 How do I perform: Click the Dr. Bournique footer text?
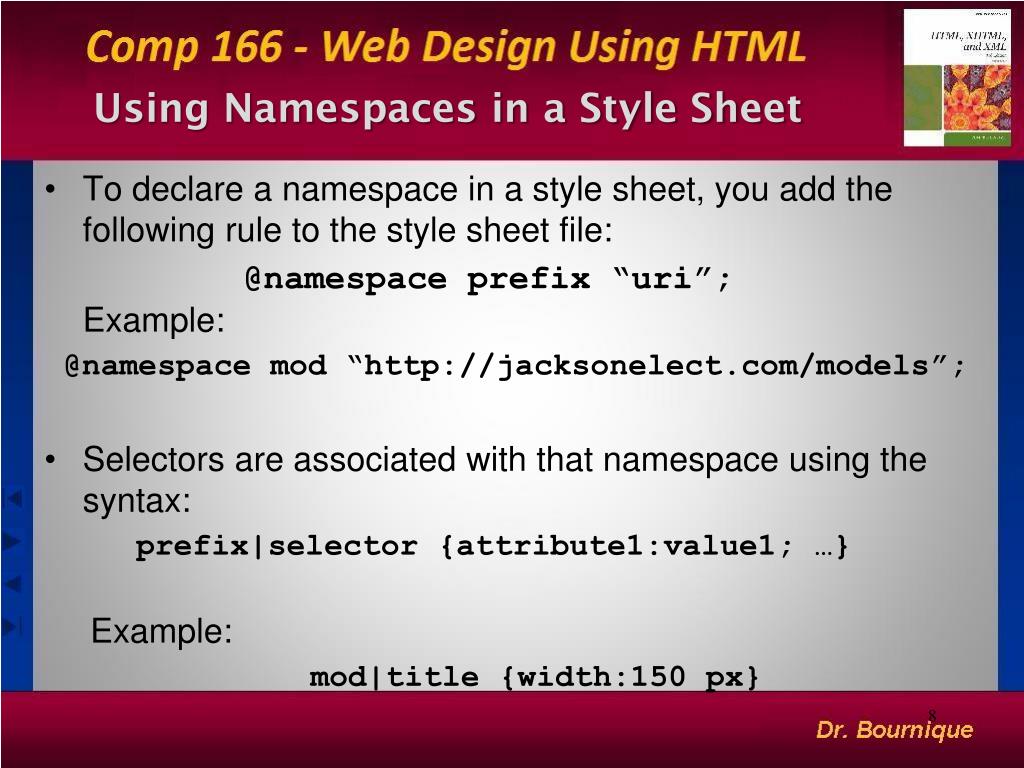coord(894,729)
